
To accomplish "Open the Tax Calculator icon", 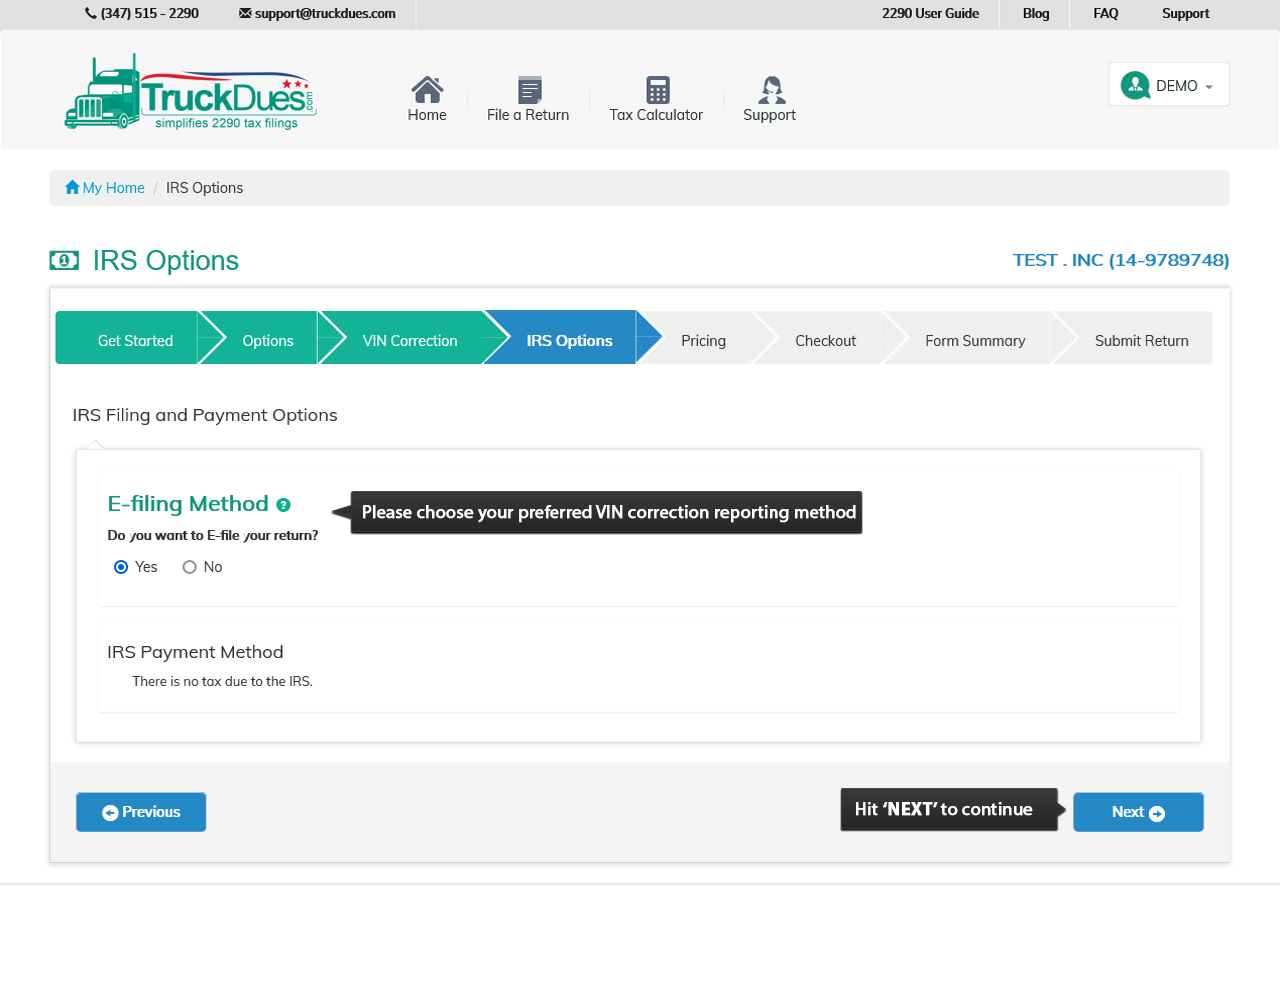I will 657,90.
